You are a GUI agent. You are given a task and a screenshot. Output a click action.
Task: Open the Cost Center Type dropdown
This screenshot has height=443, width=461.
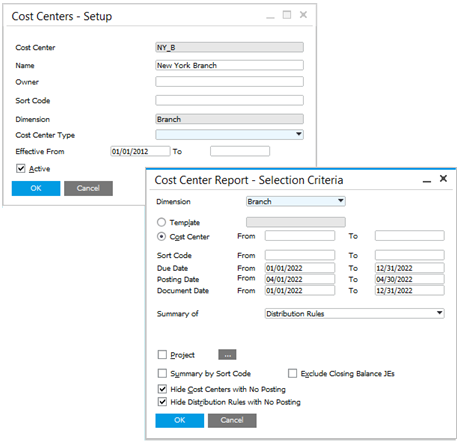coord(229,135)
